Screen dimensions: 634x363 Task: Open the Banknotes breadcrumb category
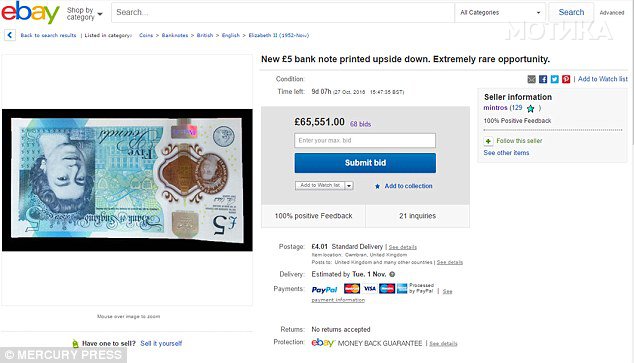pos(175,35)
